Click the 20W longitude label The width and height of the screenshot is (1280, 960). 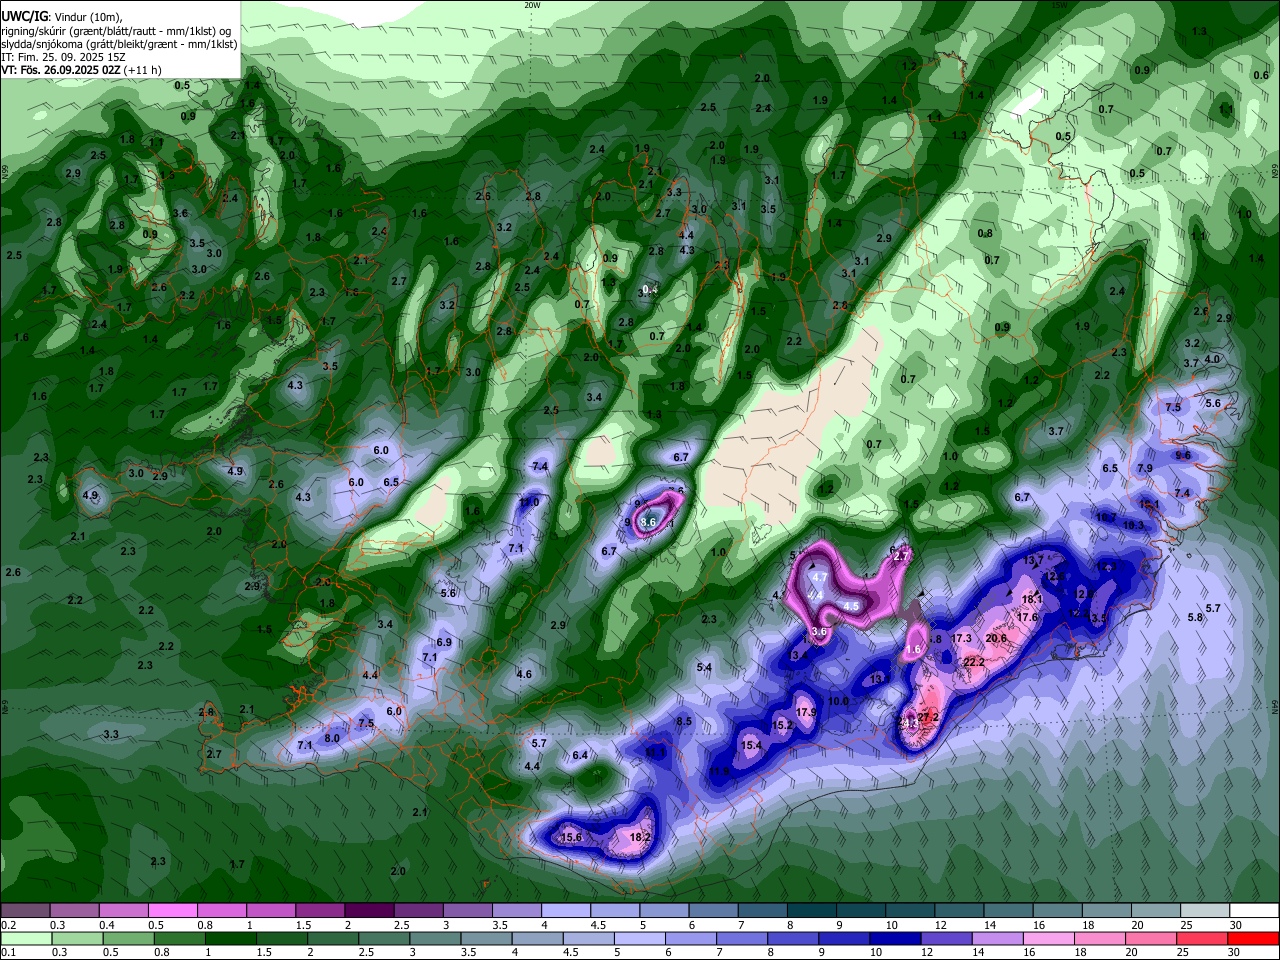coord(532,5)
